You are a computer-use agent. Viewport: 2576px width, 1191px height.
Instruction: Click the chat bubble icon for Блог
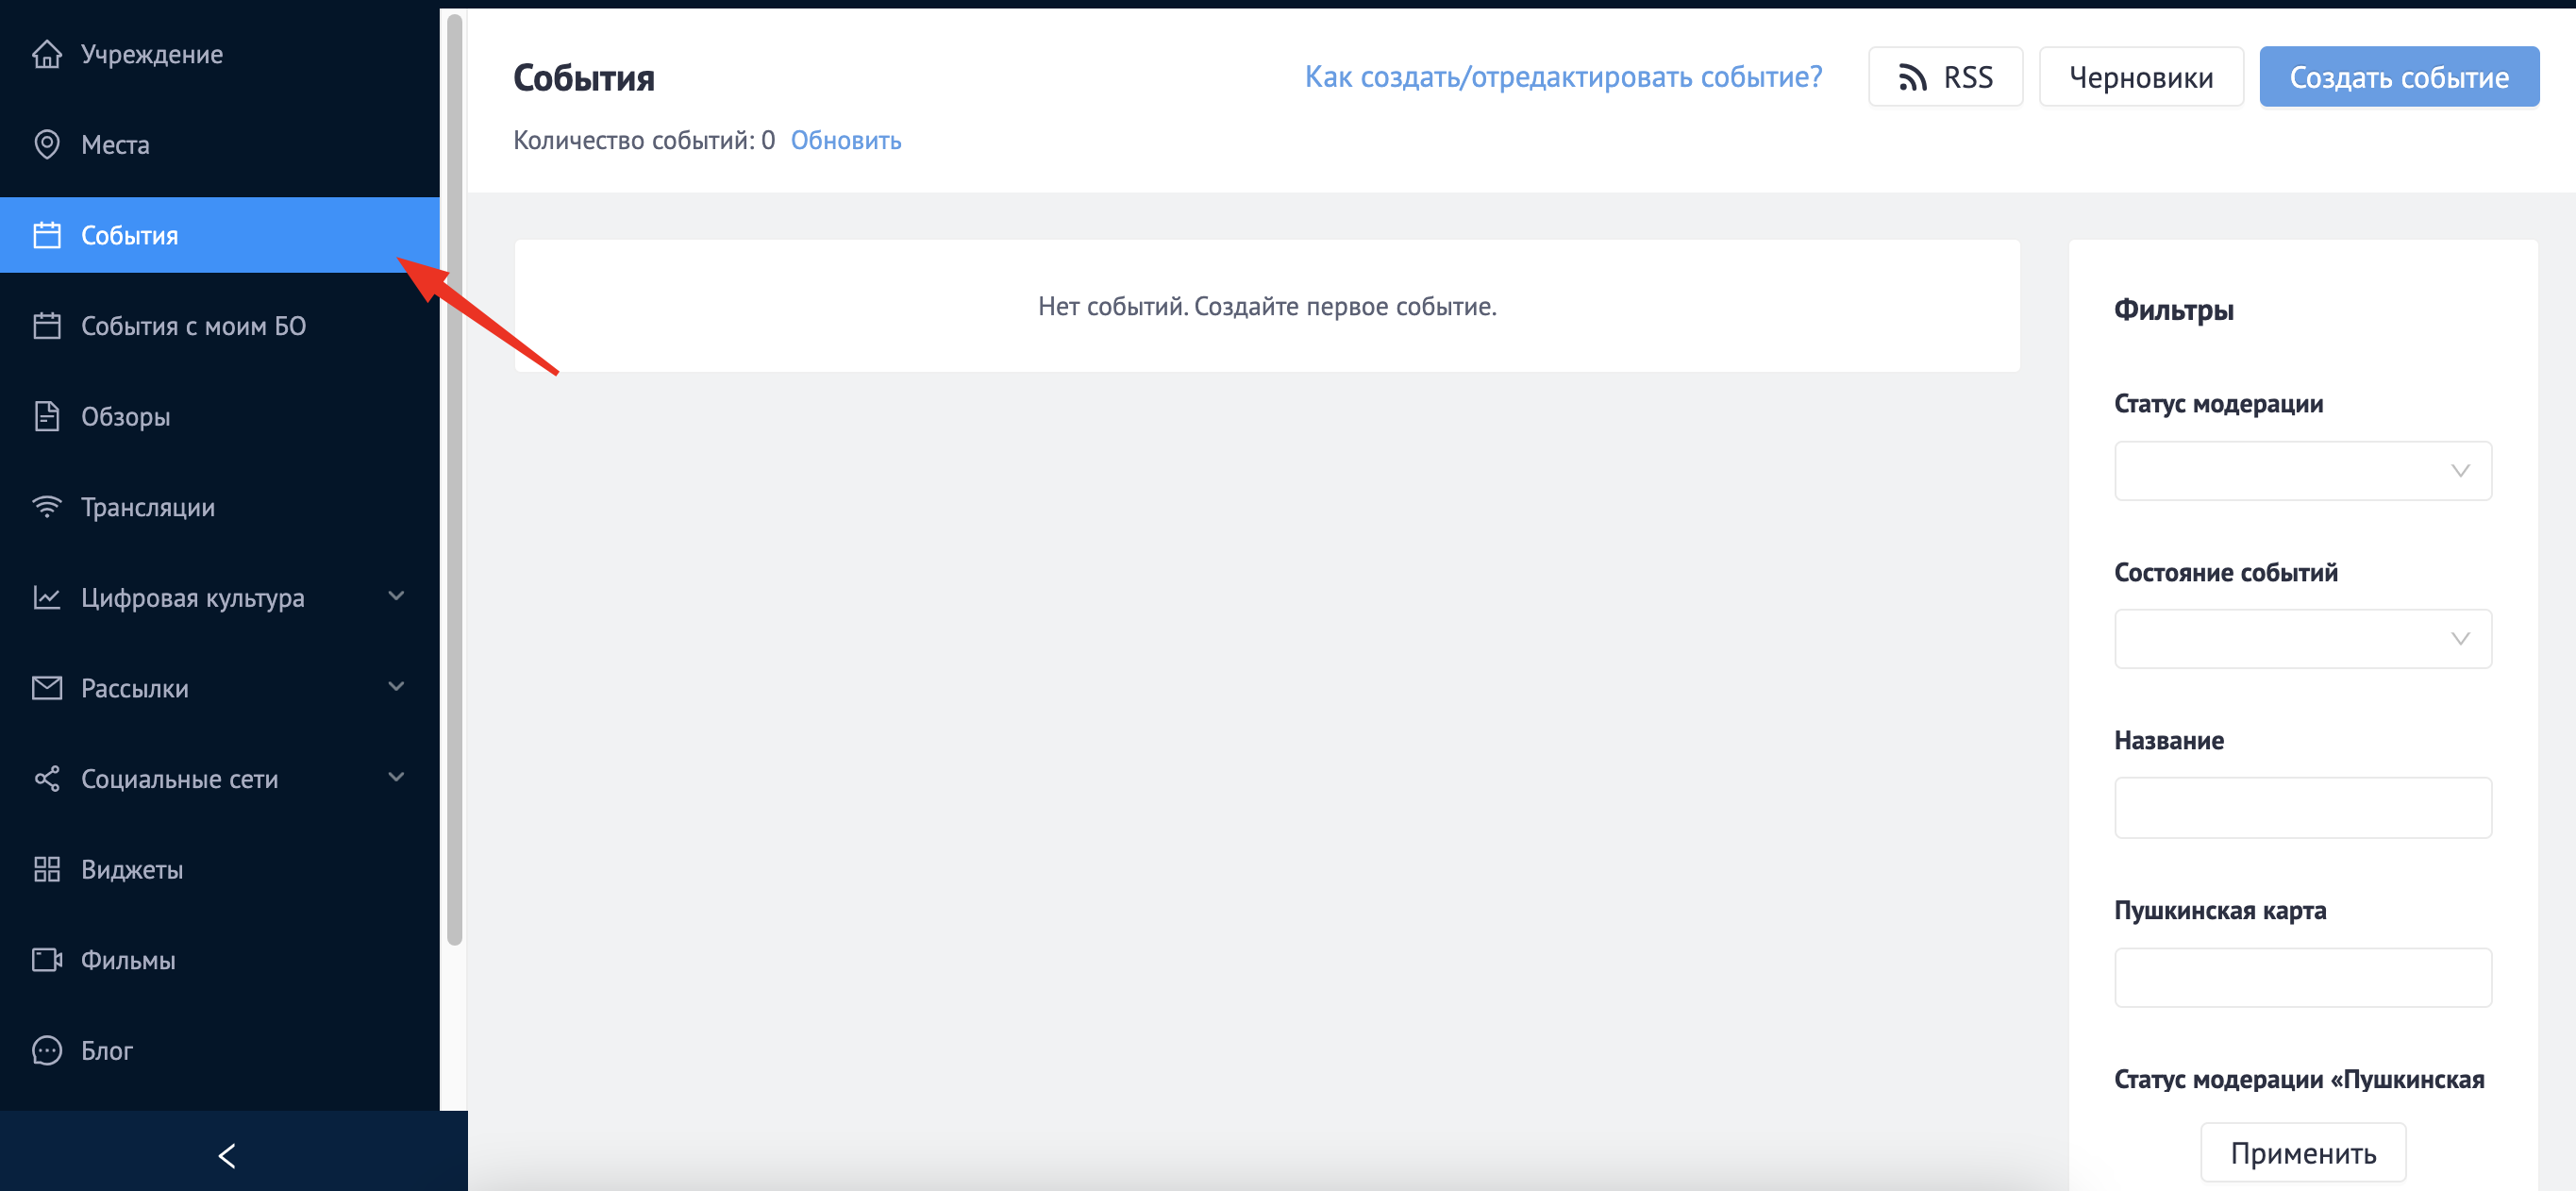pyautogui.click(x=46, y=1050)
